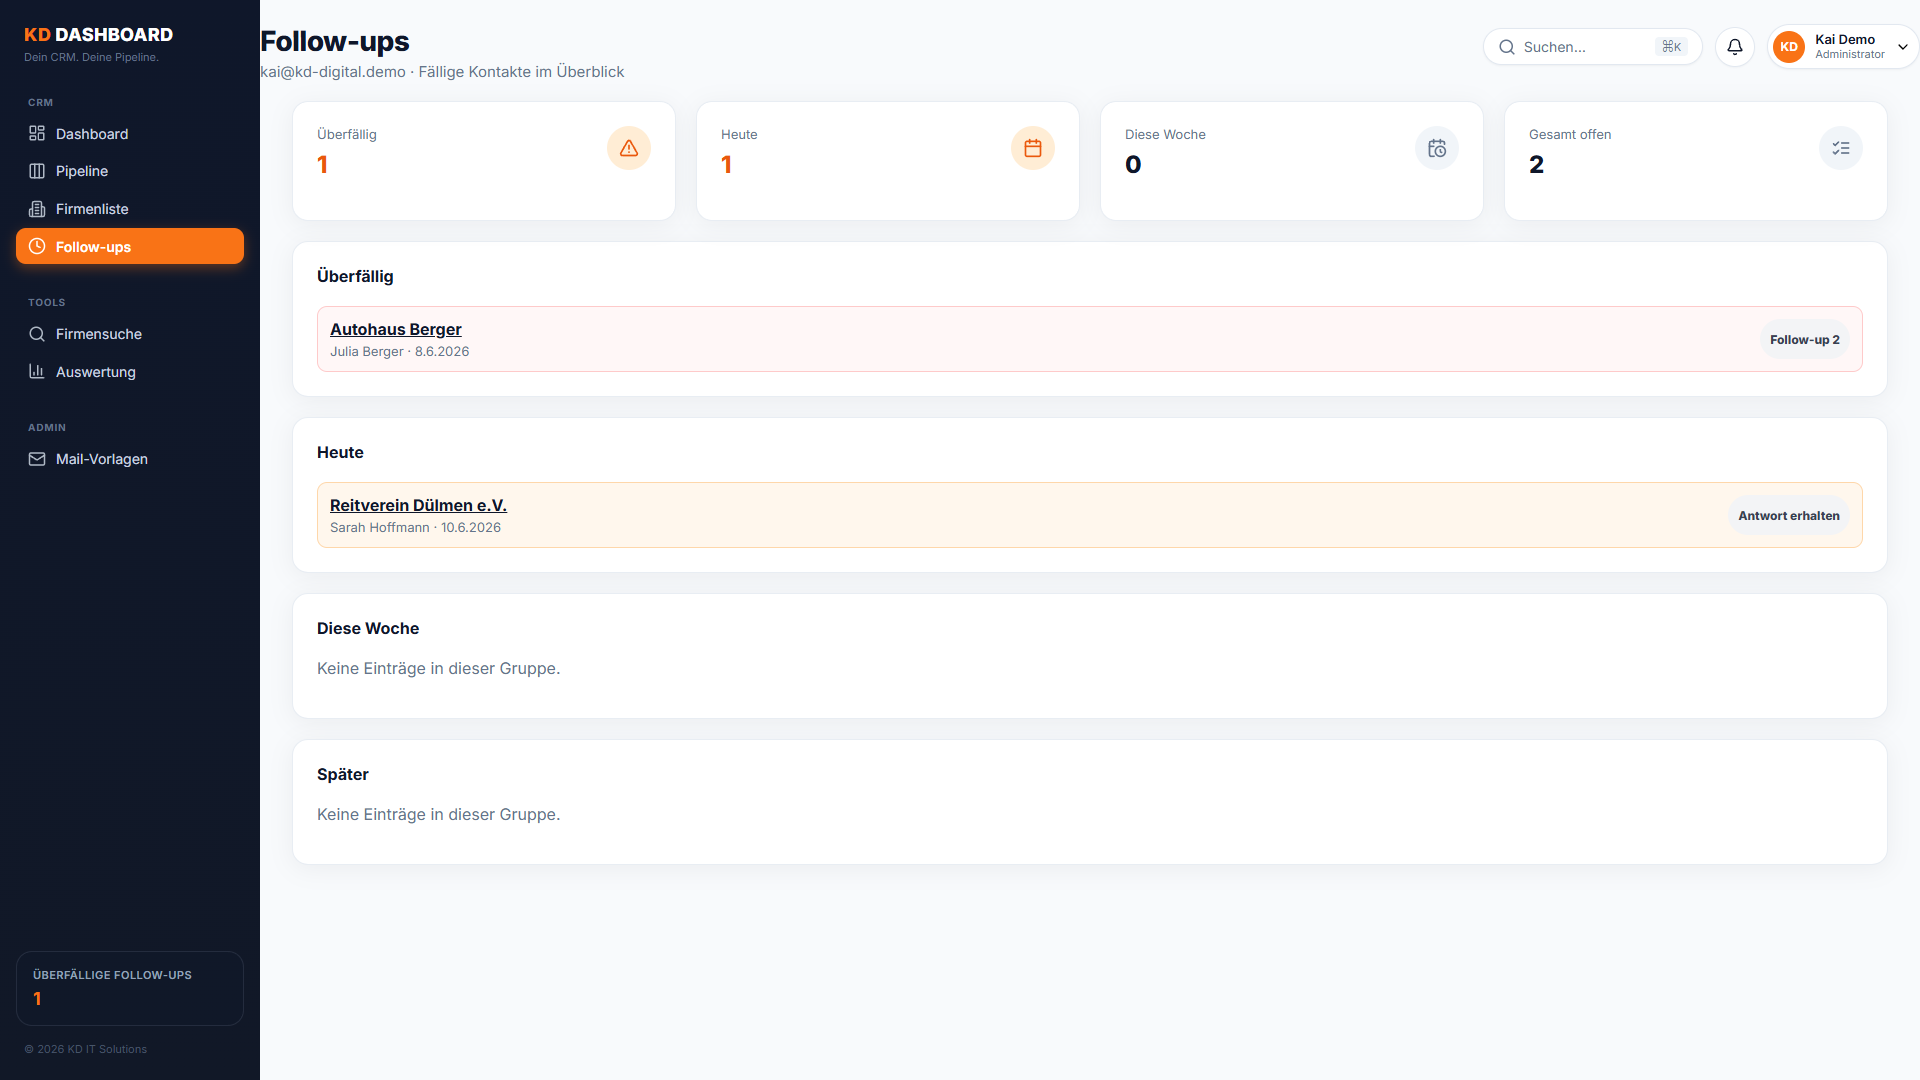1920x1080 pixels.
Task: Click the 'Überfällig' section heading
Action: [x=355, y=276]
